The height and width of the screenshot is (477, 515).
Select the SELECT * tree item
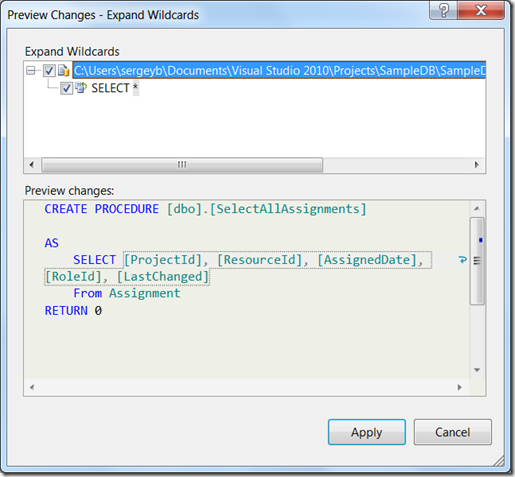(x=114, y=88)
